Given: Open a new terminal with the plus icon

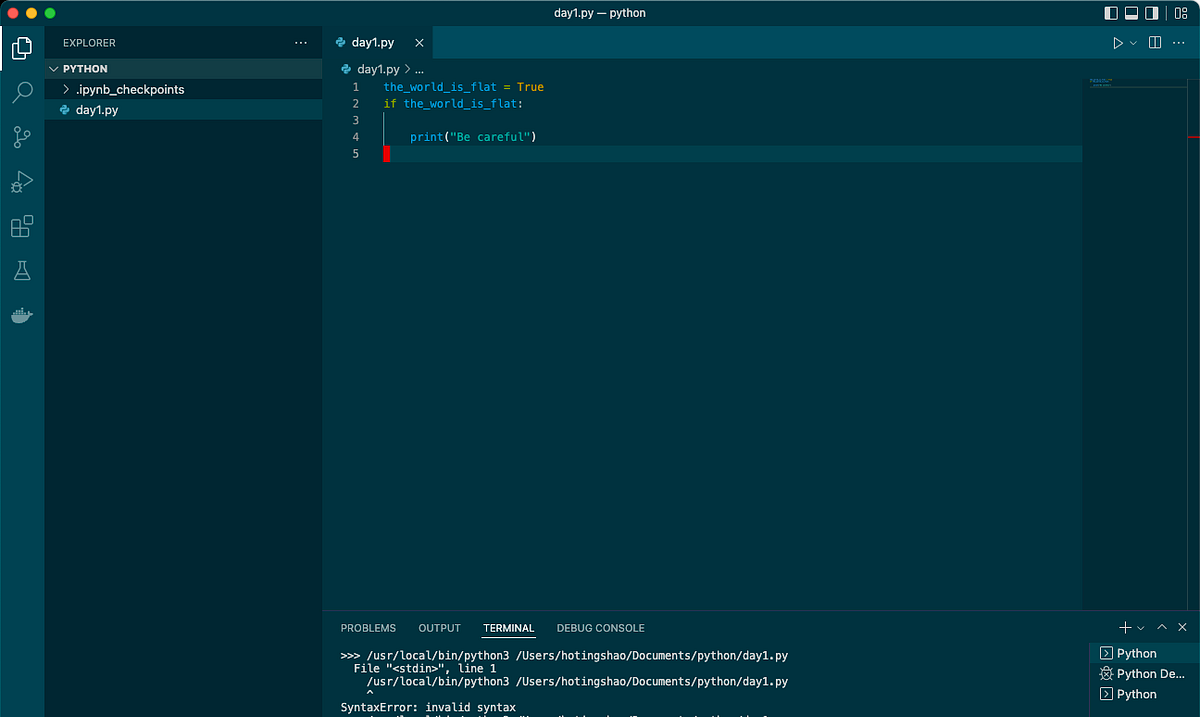Looking at the screenshot, I should pyautogui.click(x=1125, y=627).
